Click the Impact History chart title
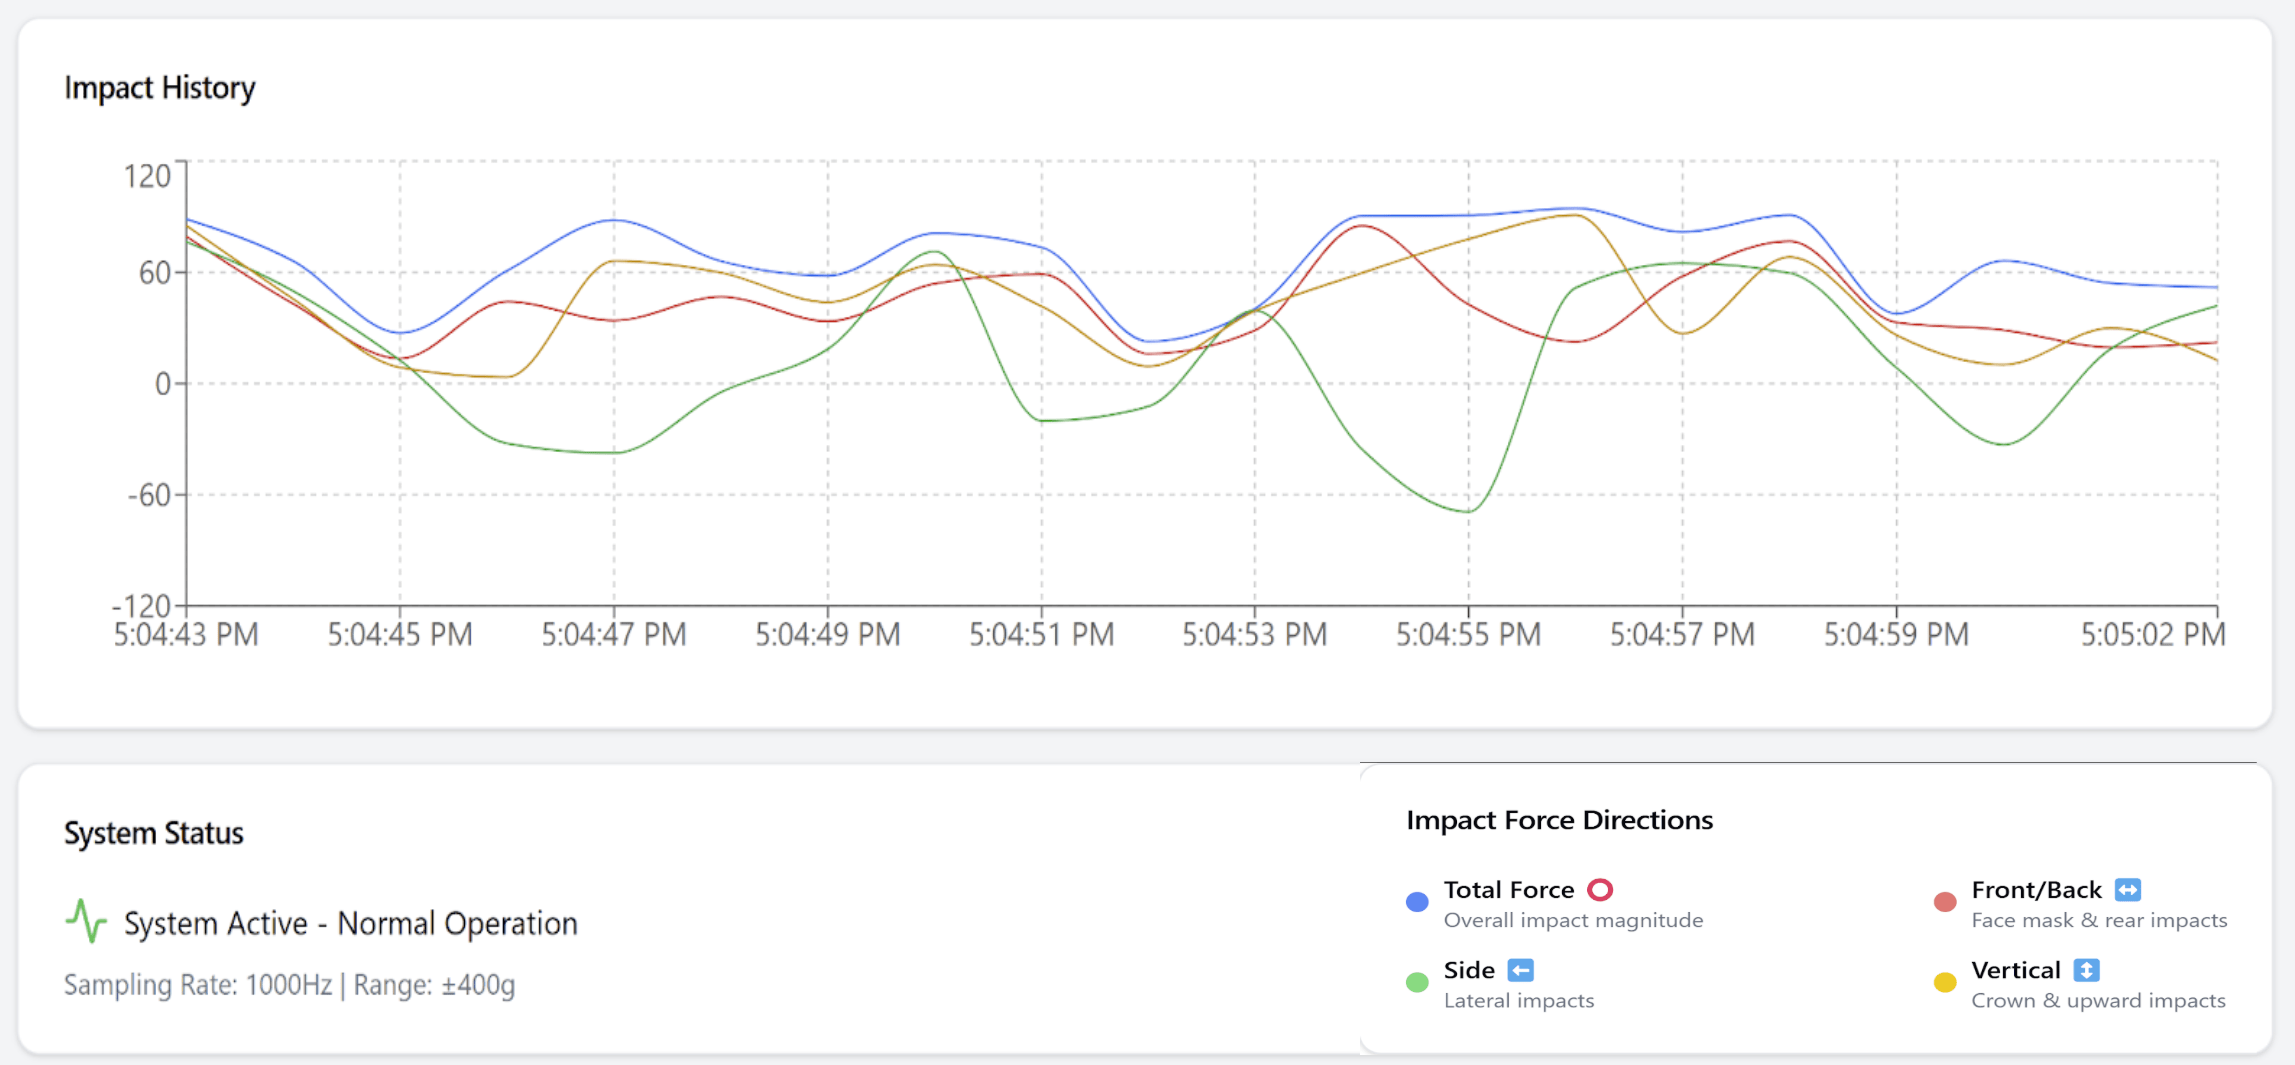The image size is (2295, 1065). (x=160, y=88)
